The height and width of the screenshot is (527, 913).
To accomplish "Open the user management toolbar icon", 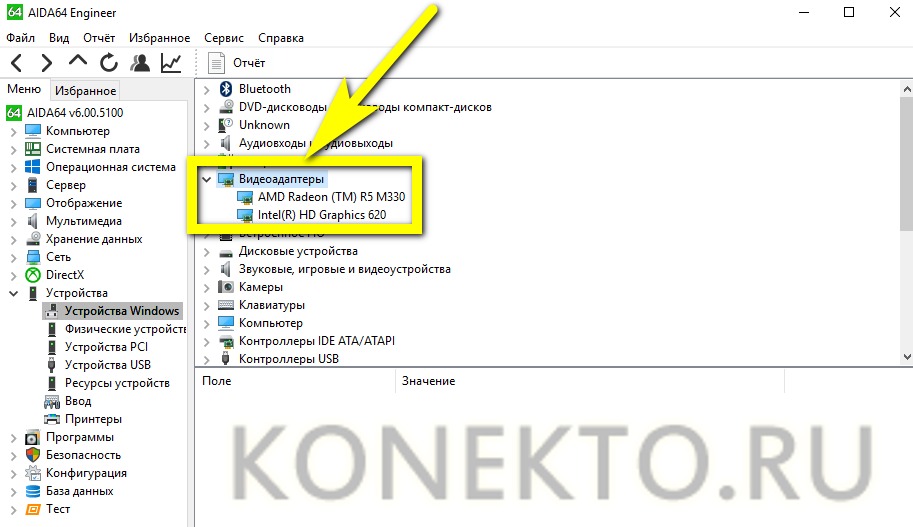I will coord(140,62).
